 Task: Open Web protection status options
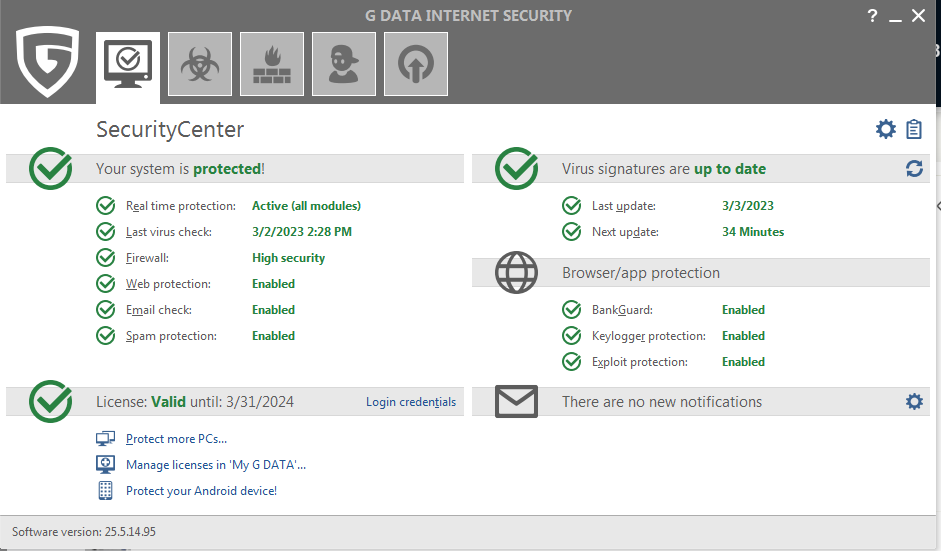coord(168,284)
